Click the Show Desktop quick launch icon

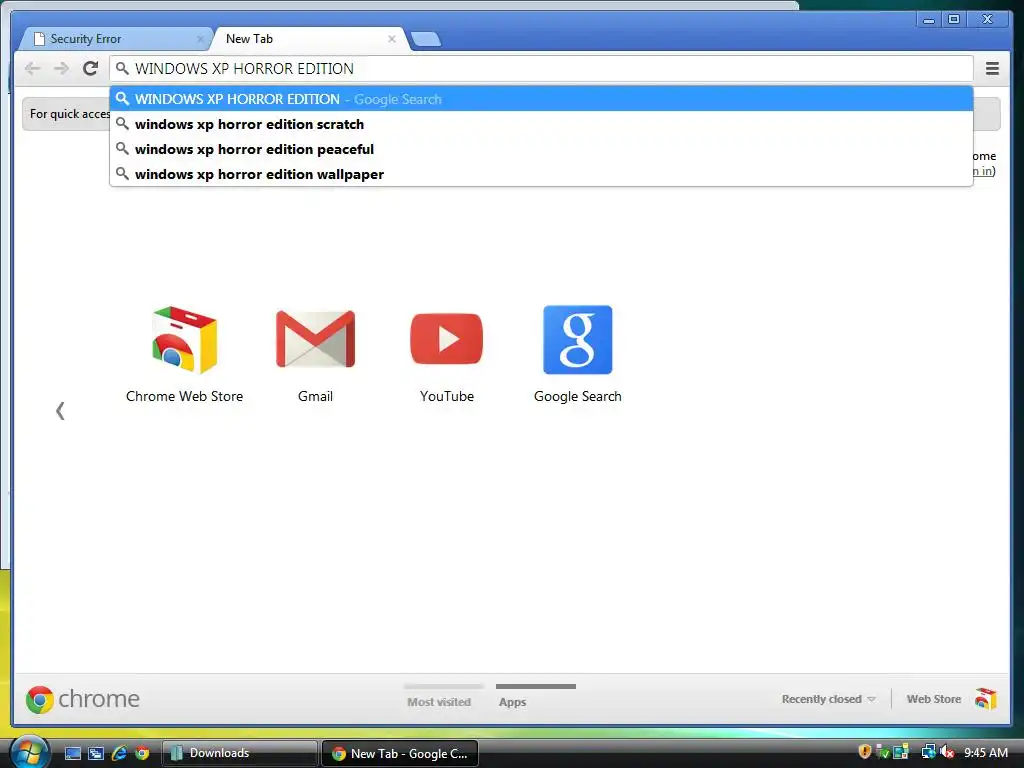tap(73, 753)
